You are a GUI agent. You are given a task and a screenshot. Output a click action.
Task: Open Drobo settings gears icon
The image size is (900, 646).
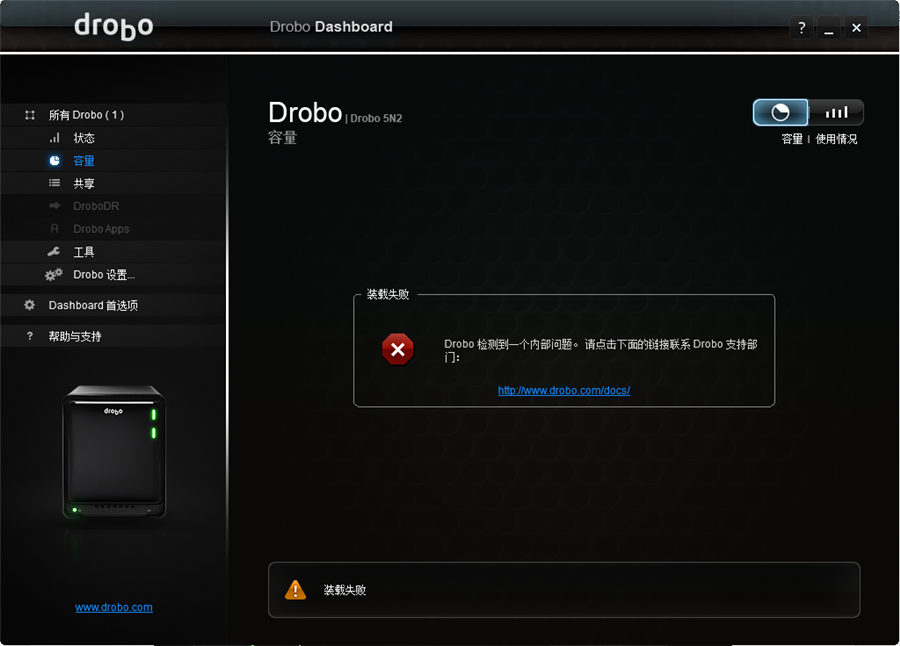tap(54, 275)
